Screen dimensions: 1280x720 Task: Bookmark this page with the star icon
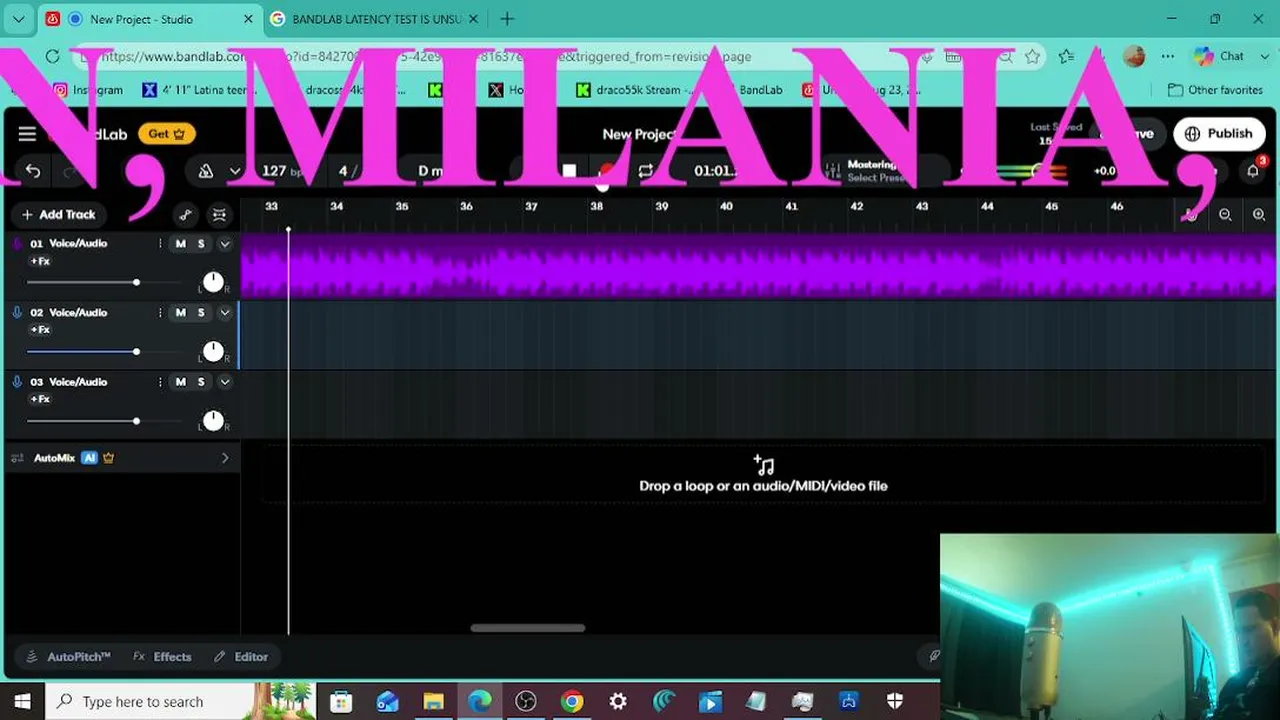pos(1032,56)
